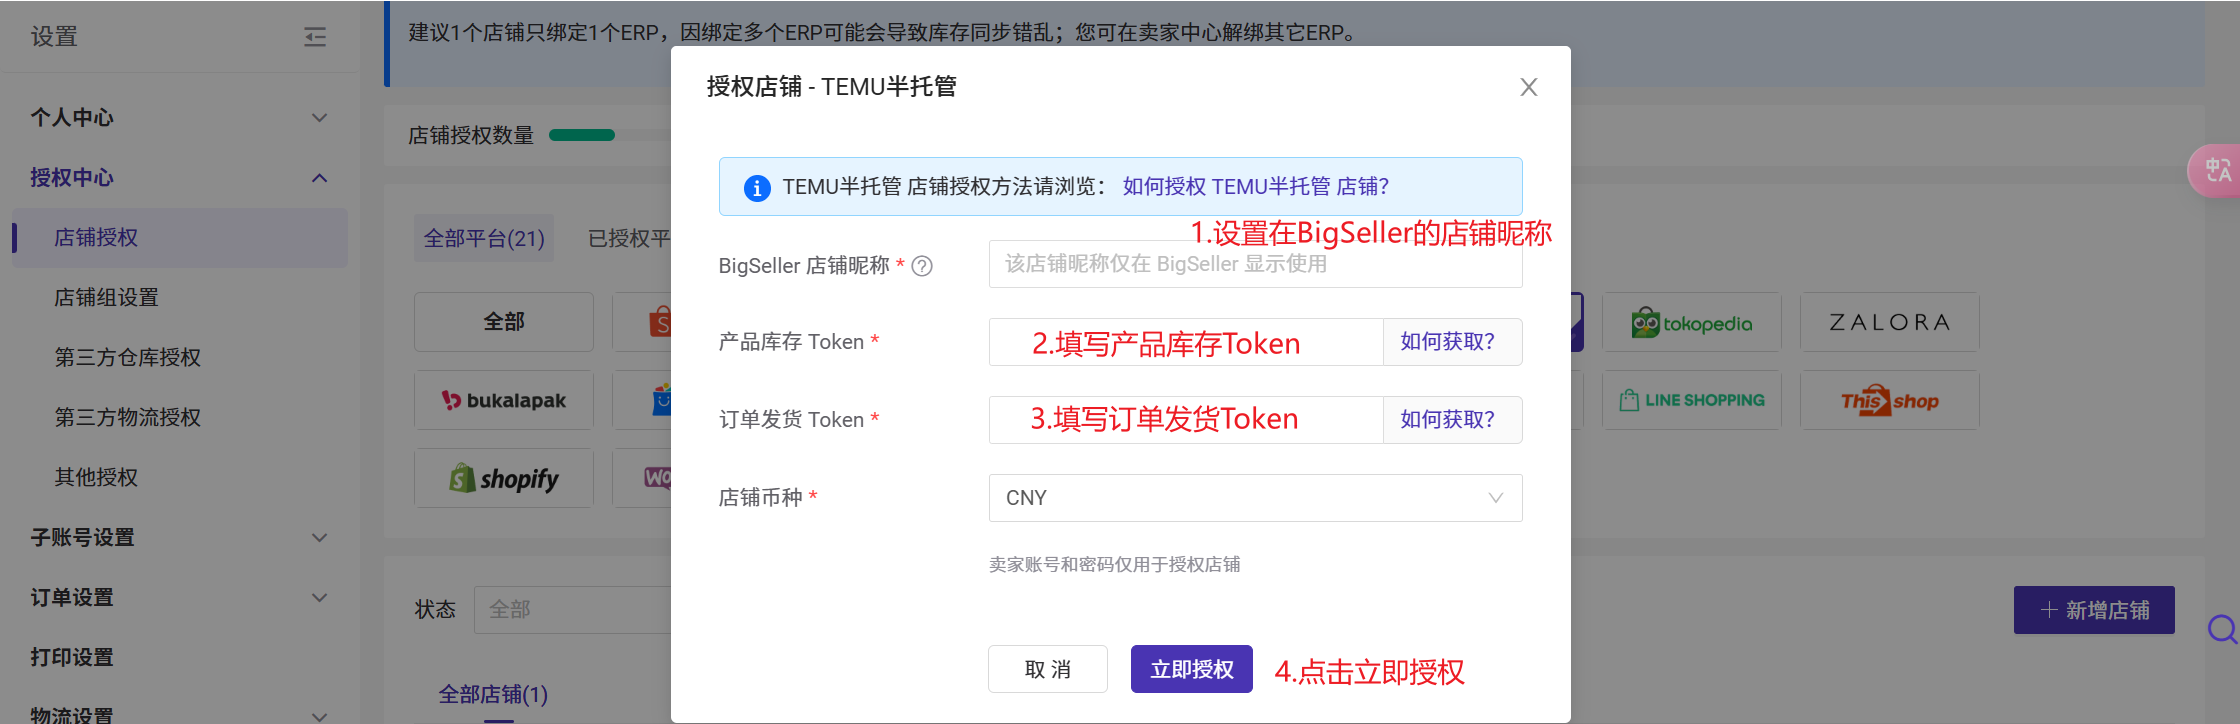This screenshot has width=2240, height=724.
Task: Click the 店铺授权数量 progress bar
Action: pyautogui.click(x=610, y=135)
